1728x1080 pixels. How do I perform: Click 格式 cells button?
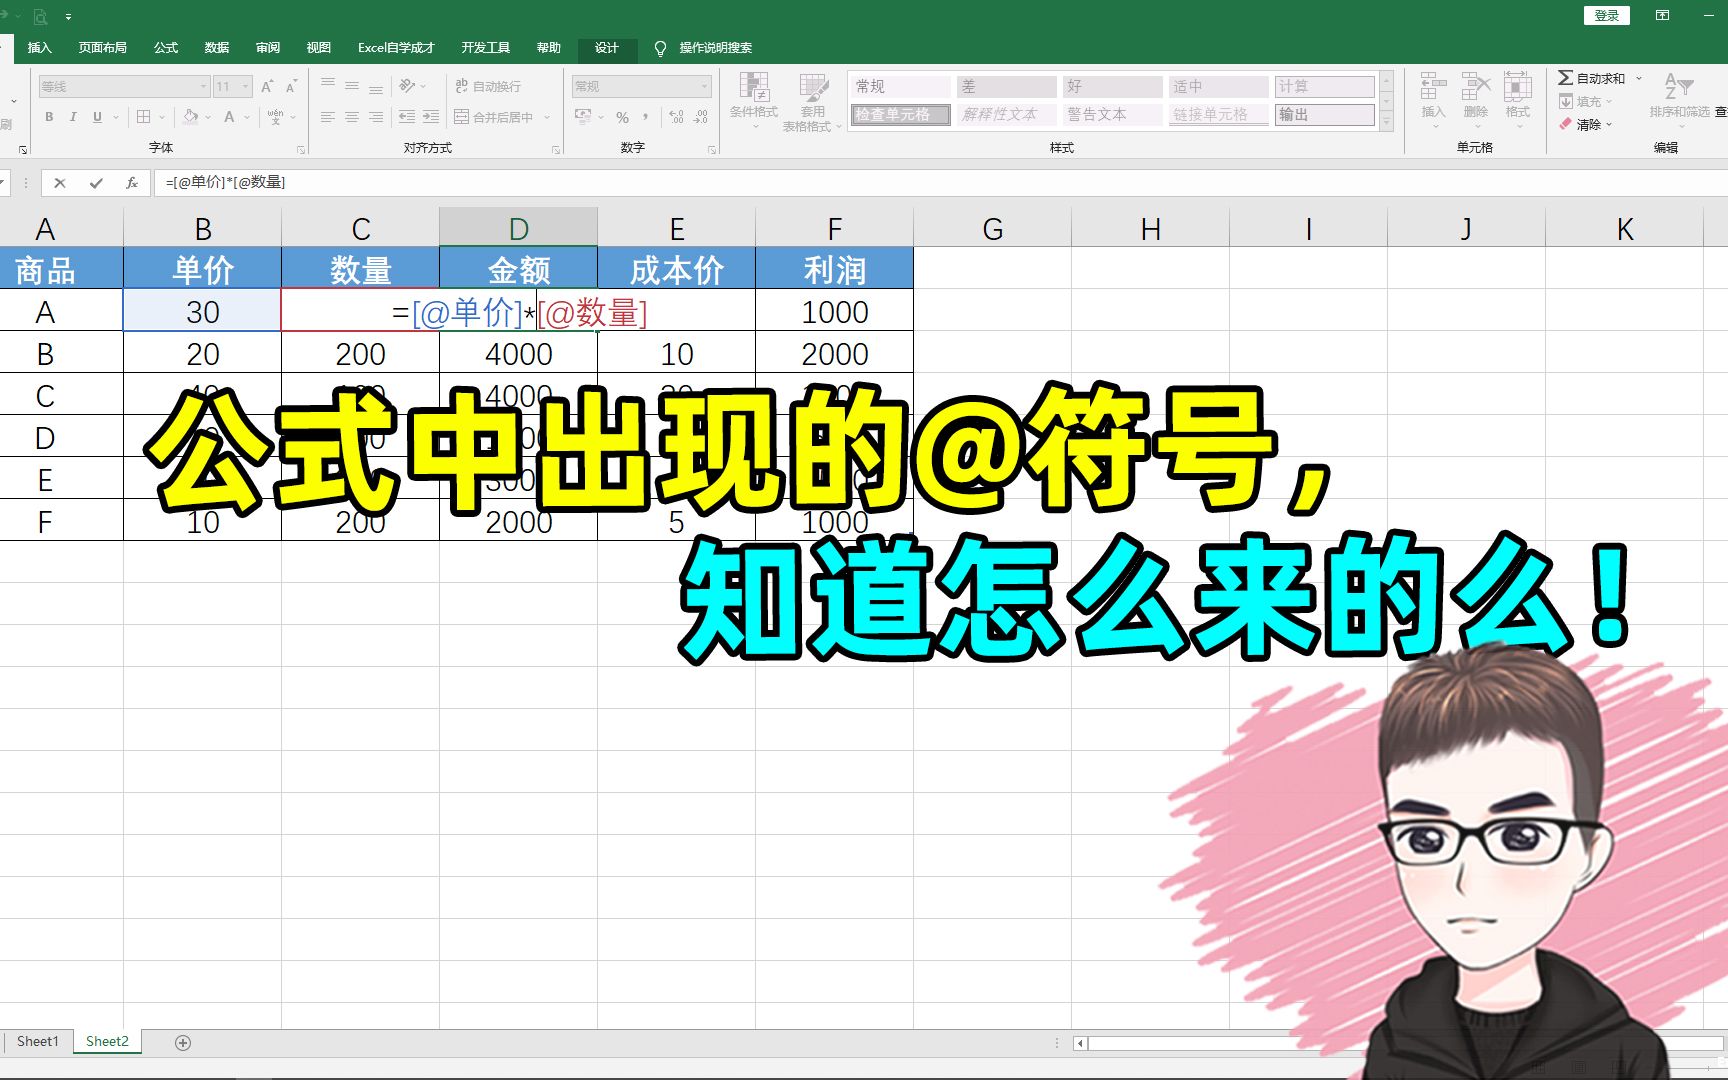point(1518,99)
